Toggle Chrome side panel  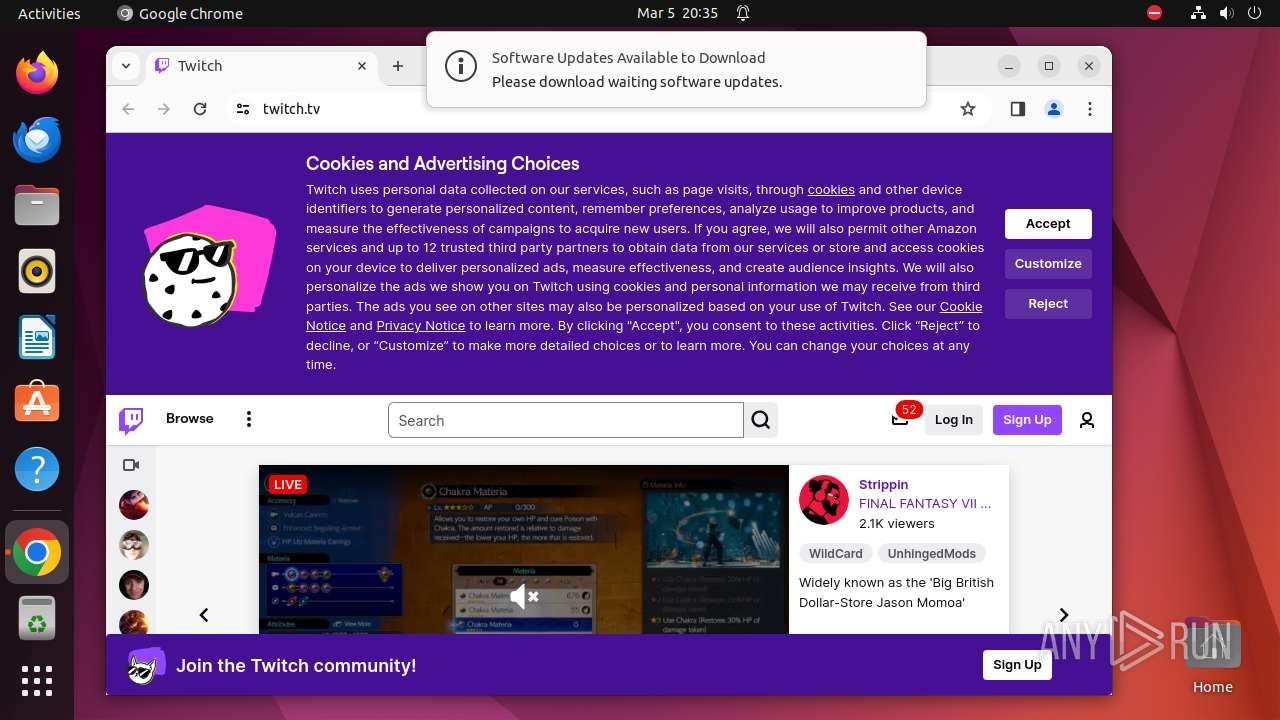[x=1018, y=109]
